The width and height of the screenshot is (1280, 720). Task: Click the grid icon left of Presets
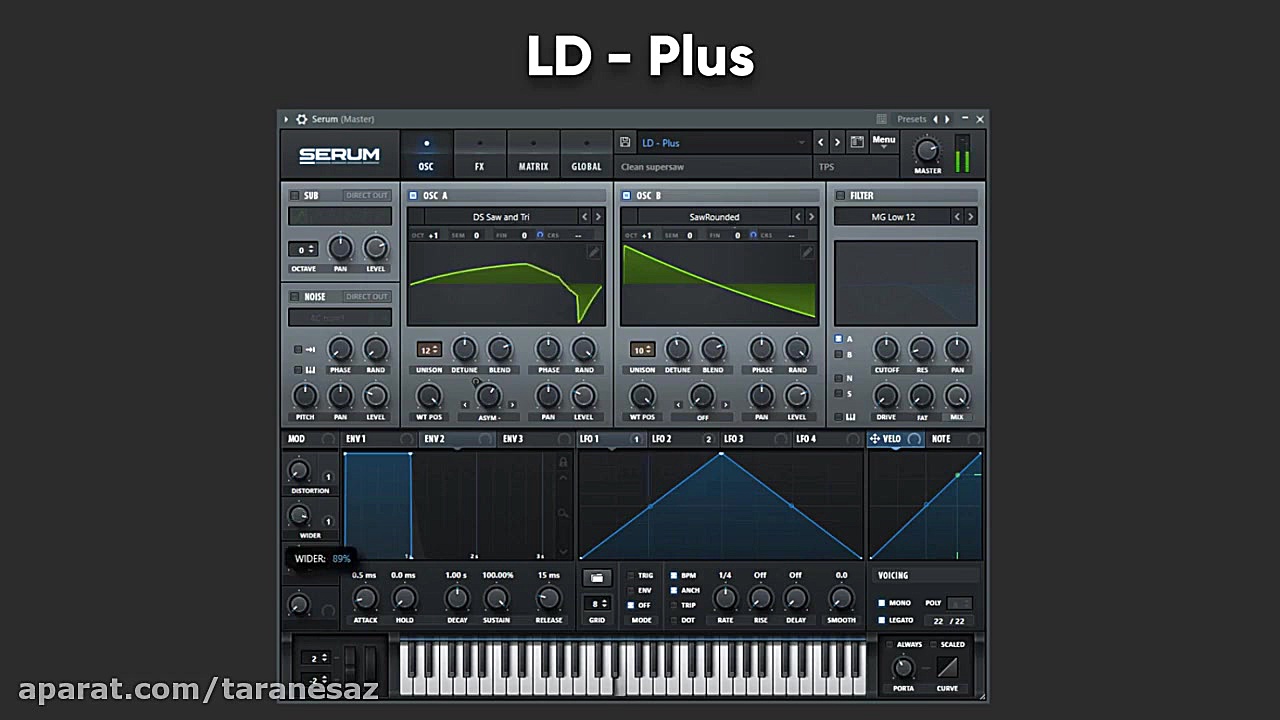coord(881,119)
